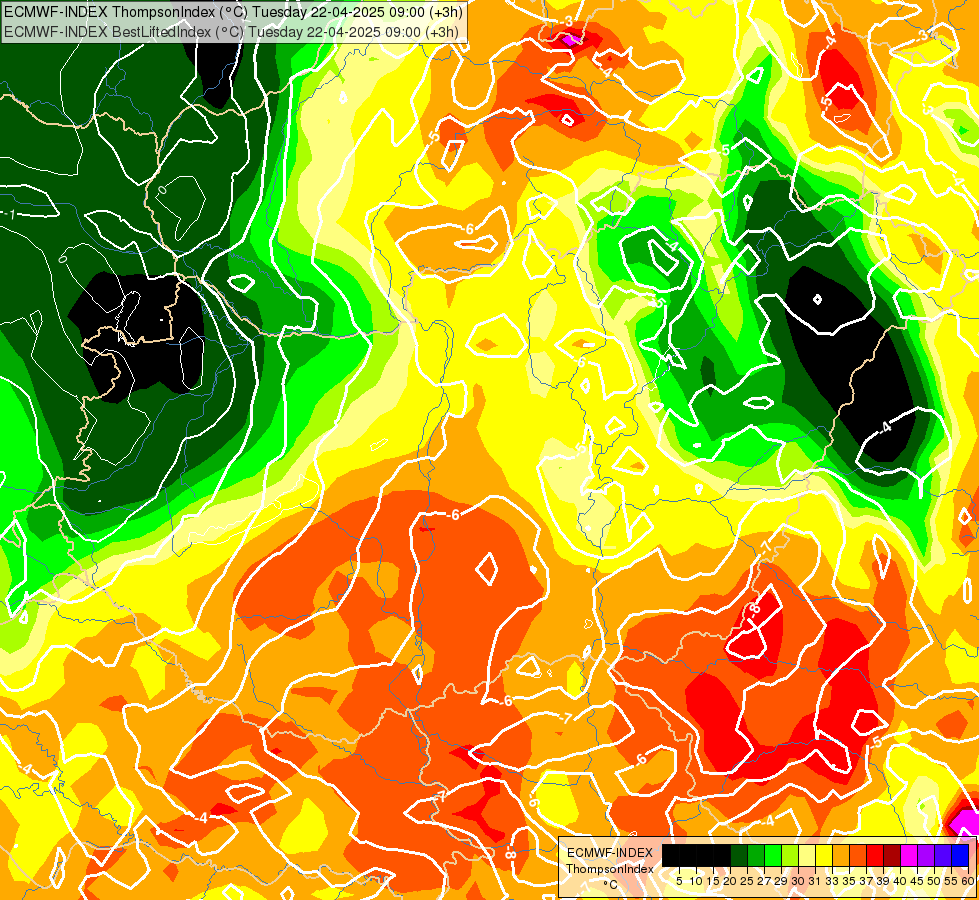Select the red-orange 35–37 legend swatch
This screenshot has height=900, width=979.
[858, 856]
